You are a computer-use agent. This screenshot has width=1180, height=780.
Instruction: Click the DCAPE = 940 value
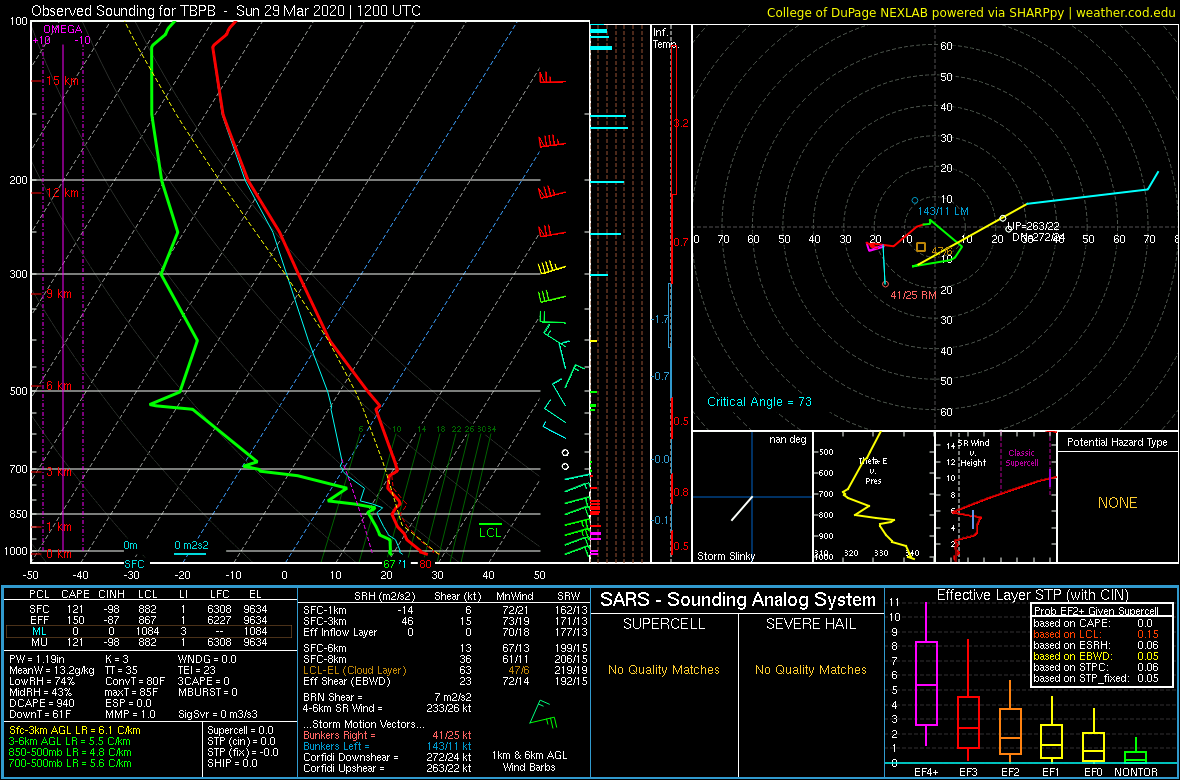[41, 702]
